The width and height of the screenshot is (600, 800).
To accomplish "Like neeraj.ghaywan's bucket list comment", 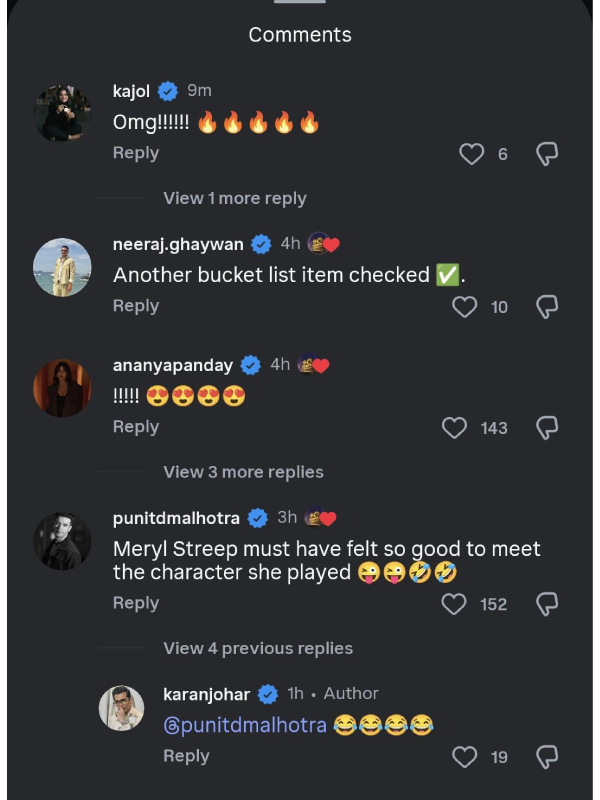I will tap(465, 307).
